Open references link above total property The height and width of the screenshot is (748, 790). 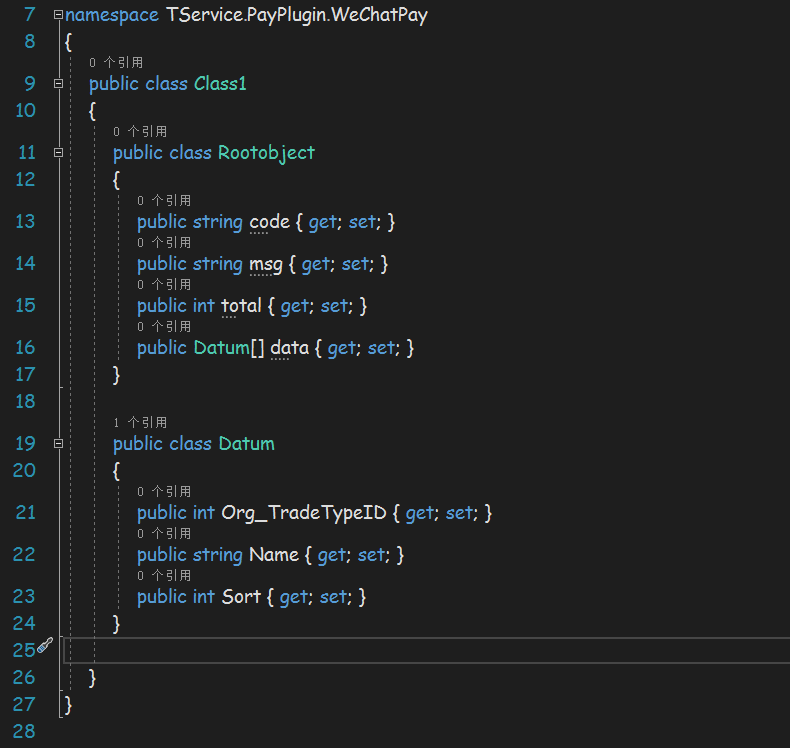click(164, 285)
